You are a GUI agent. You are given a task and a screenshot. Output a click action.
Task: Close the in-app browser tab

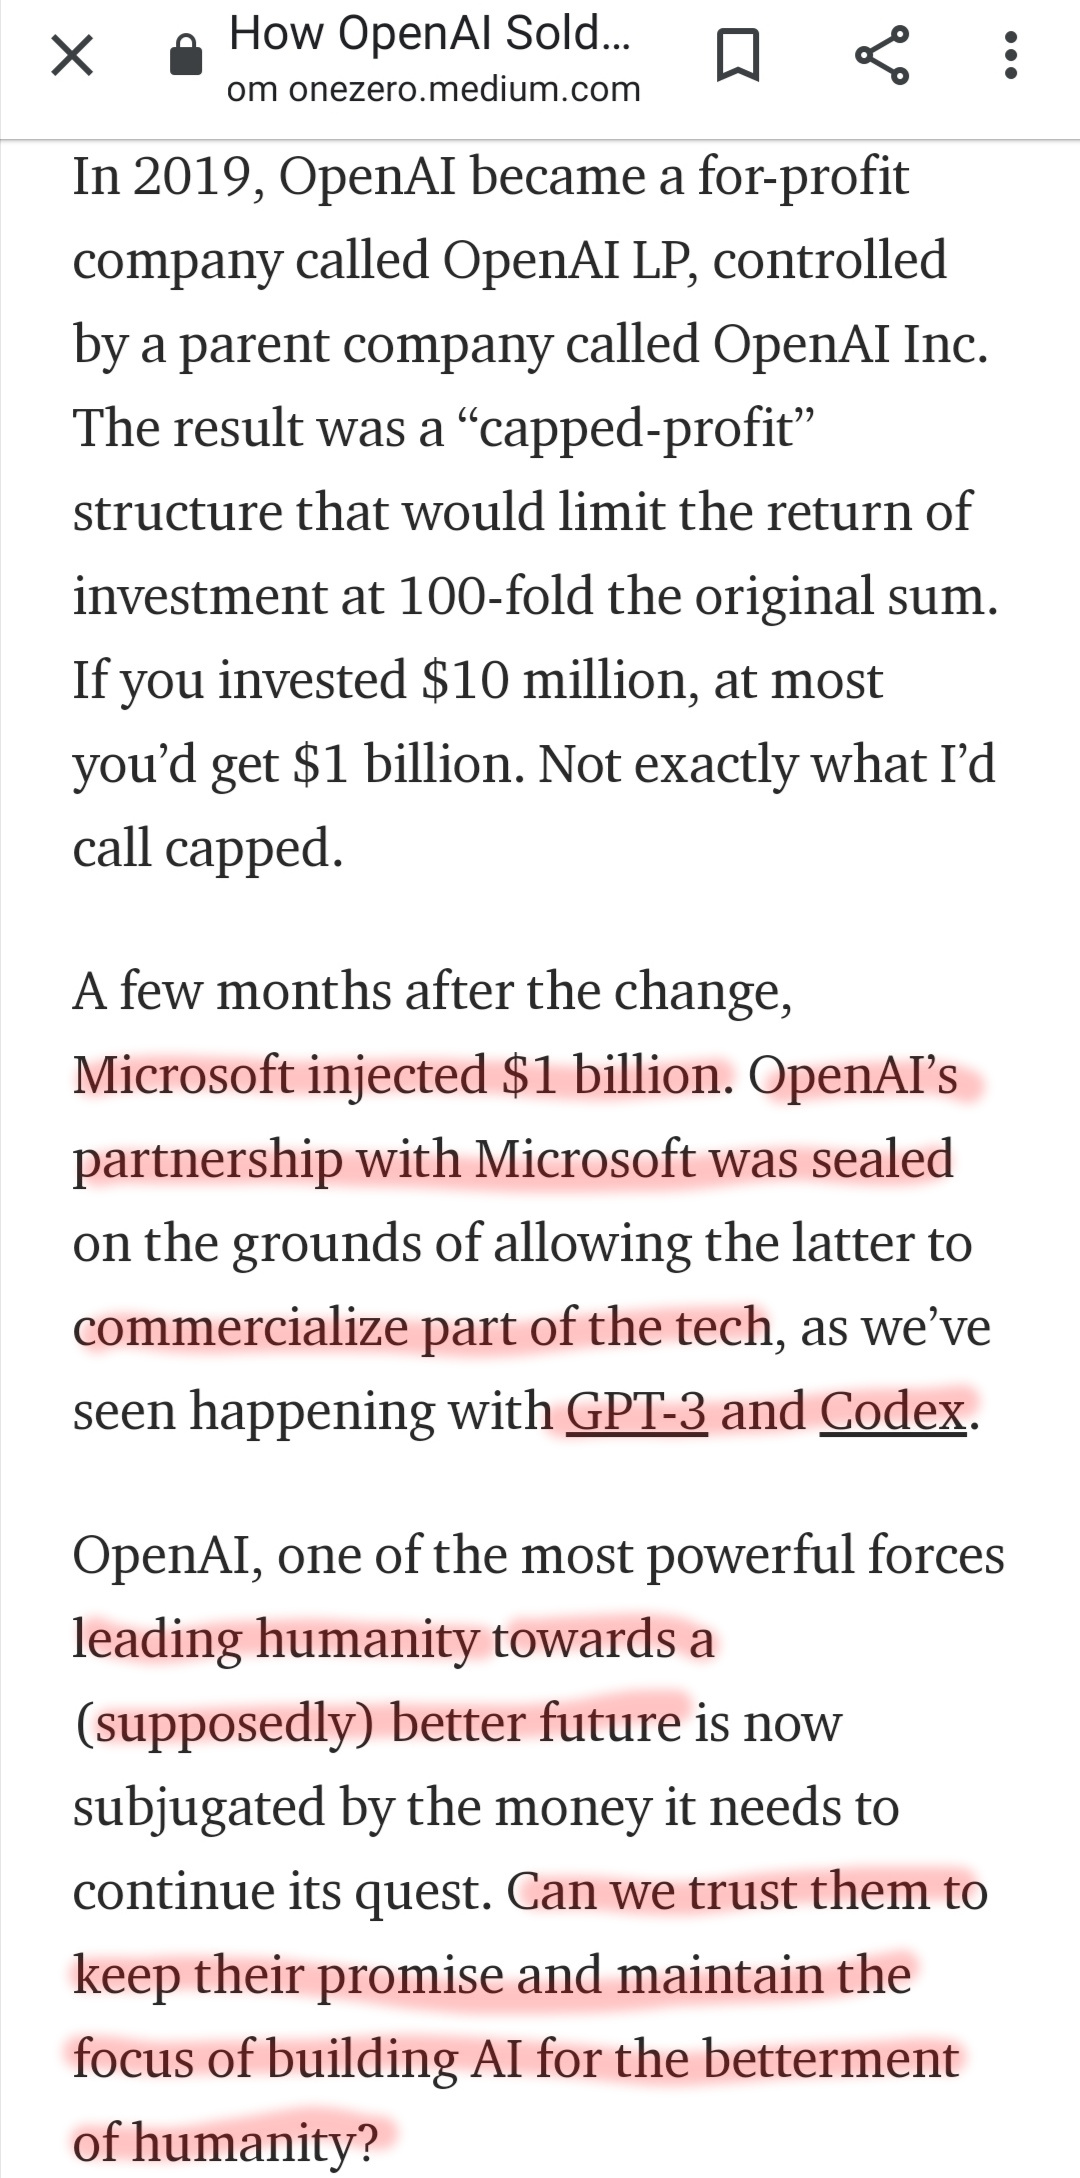pyautogui.click(x=72, y=55)
